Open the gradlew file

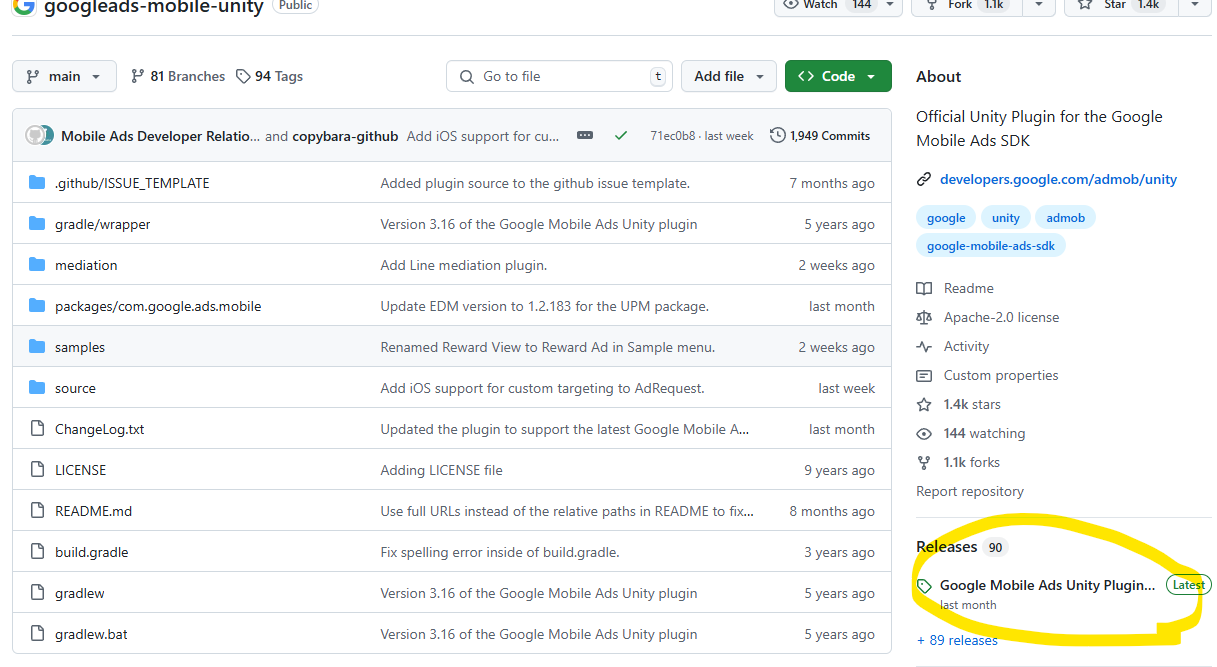80,593
